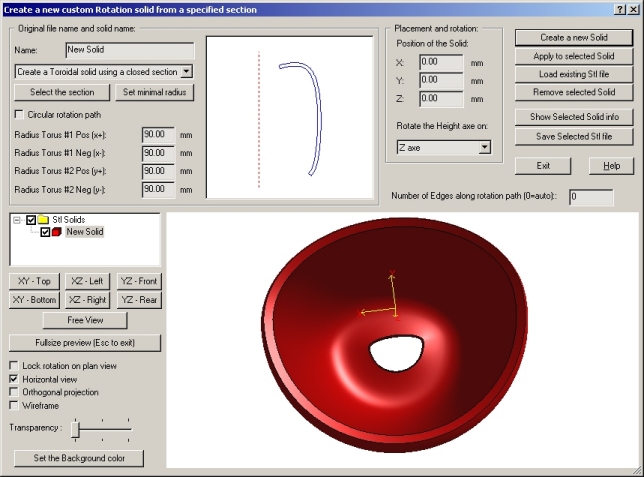Viewport: 644px width, 477px height.
Task: Toggle Lock rotation on plan view
Action: 14,365
